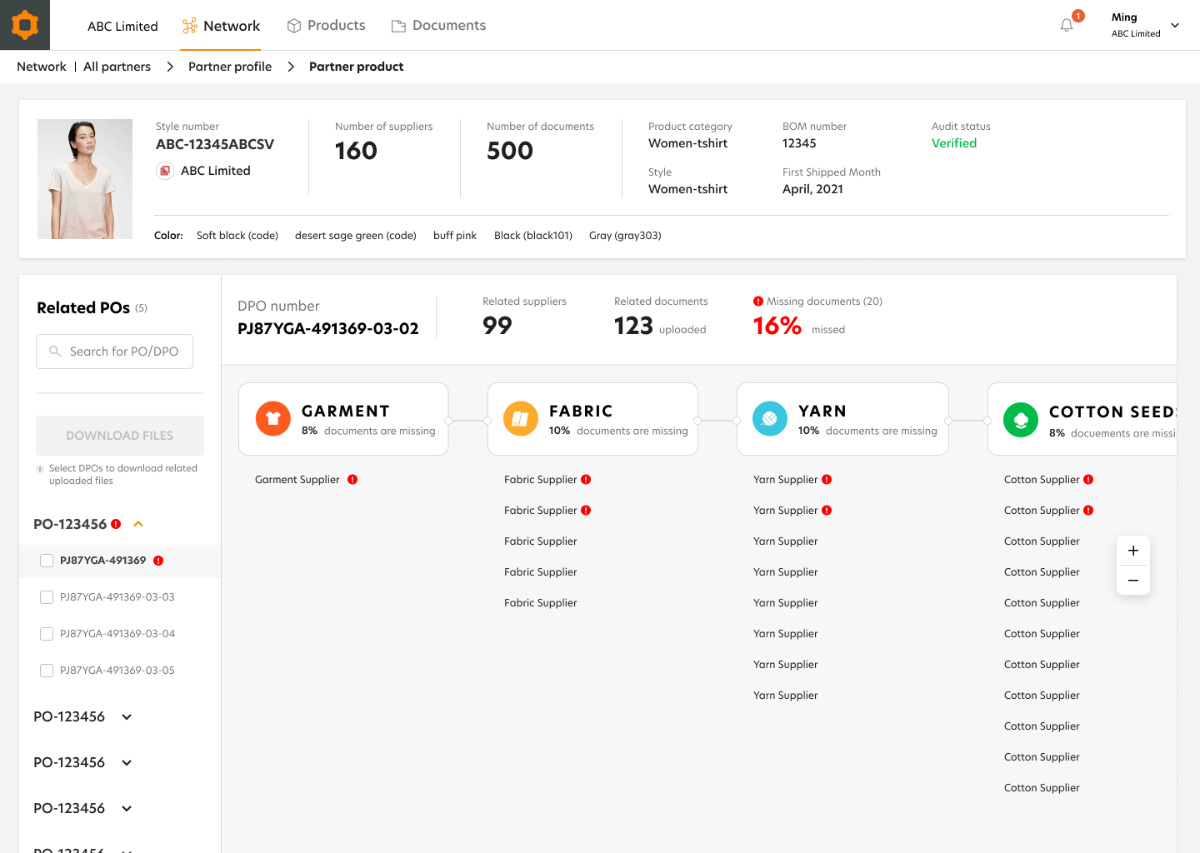Image resolution: width=1200 pixels, height=853 pixels.
Task: Click the Garment Supplier red alert icon
Action: pyautogui.click(x=352, y=480)
